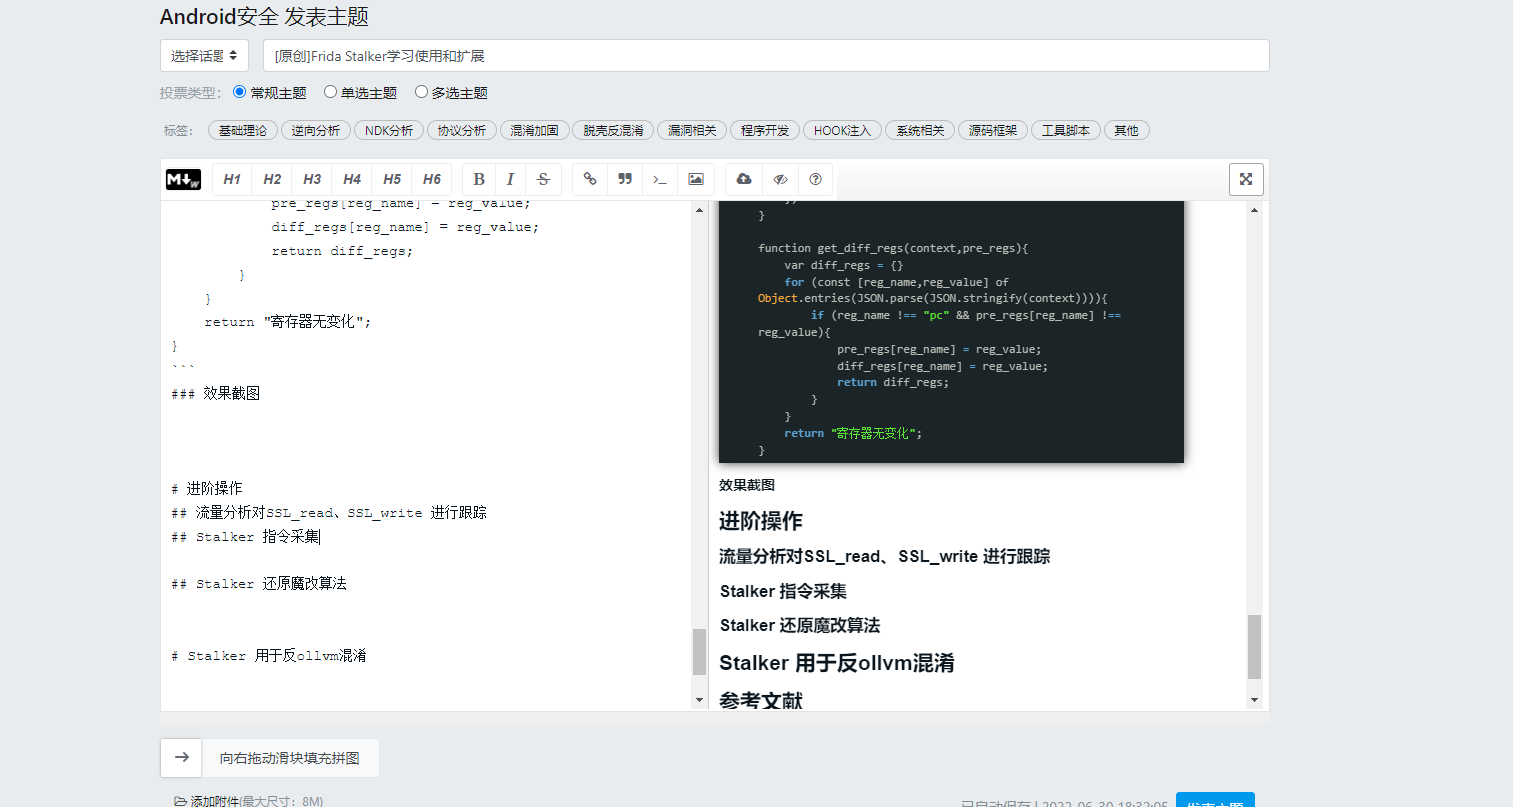This screenshot has width=1513, height=807.
Task: Insert a code block with the terminal icon
Action: click(x=660, y=179)
